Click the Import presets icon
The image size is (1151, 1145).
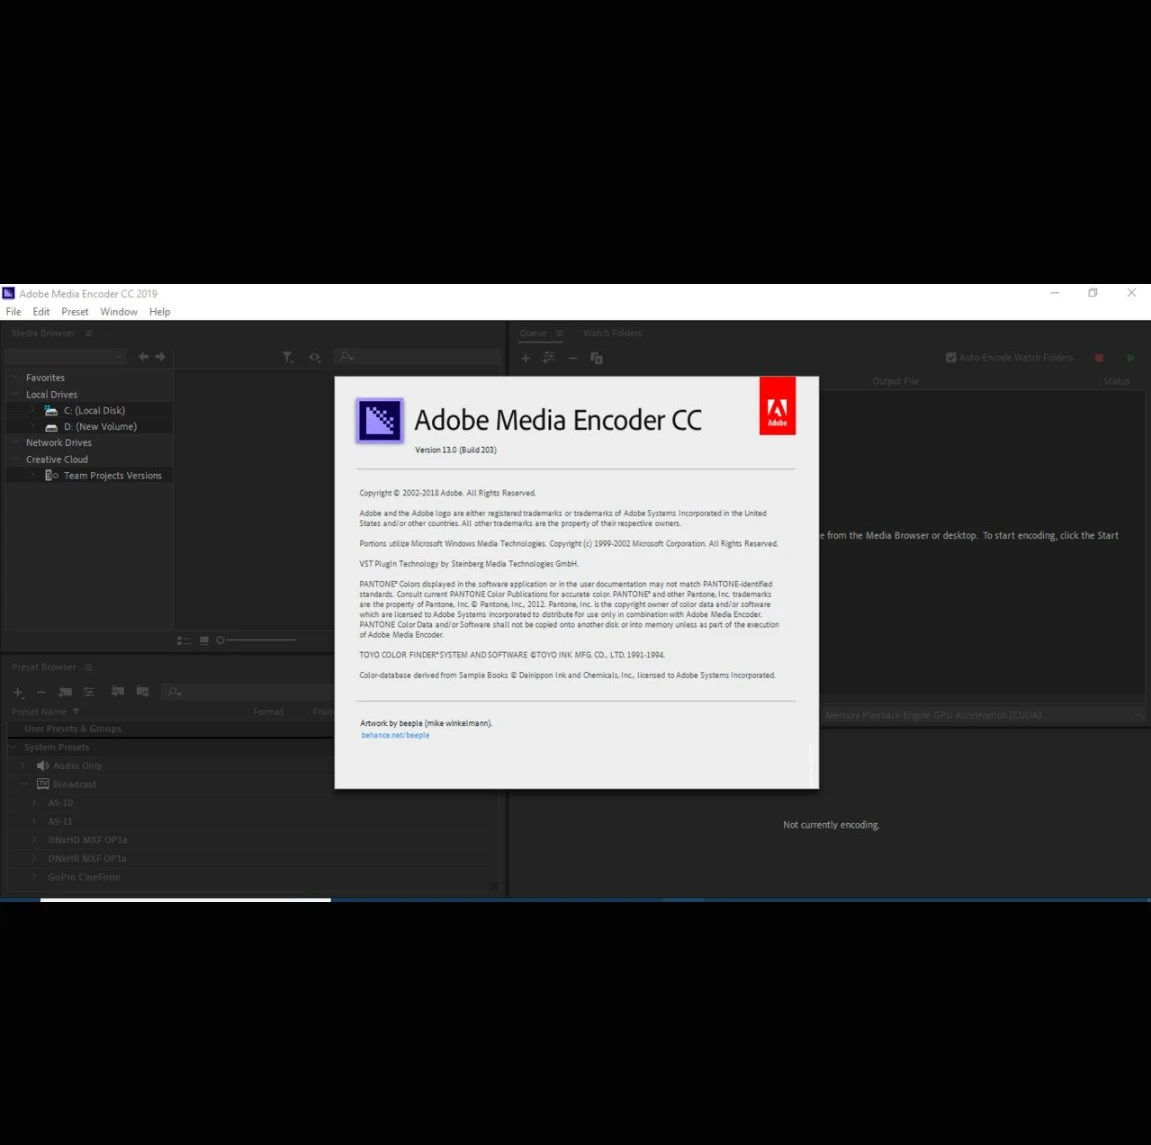(117, 691)
